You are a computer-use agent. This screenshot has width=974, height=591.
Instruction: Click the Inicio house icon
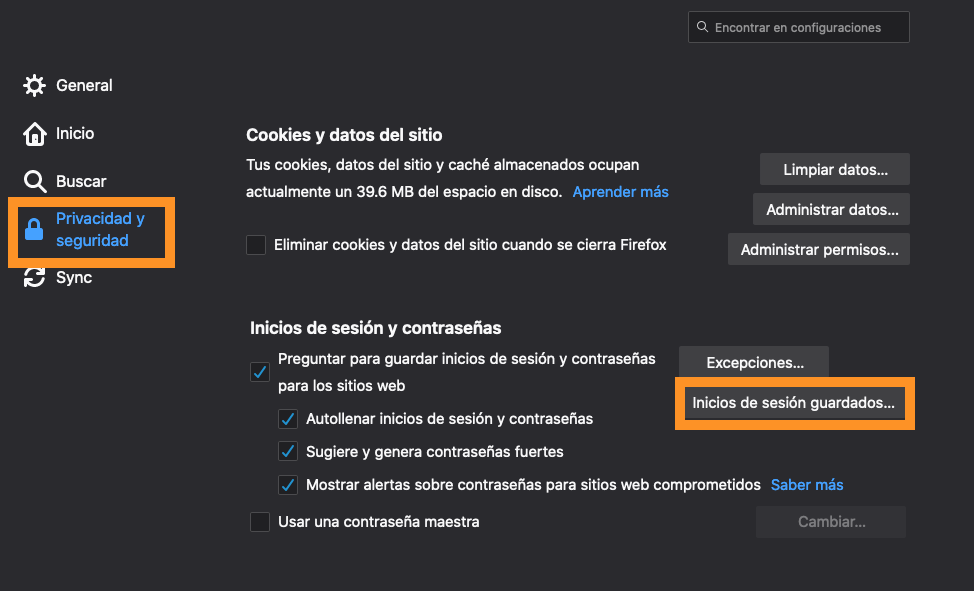click(35, 134)
